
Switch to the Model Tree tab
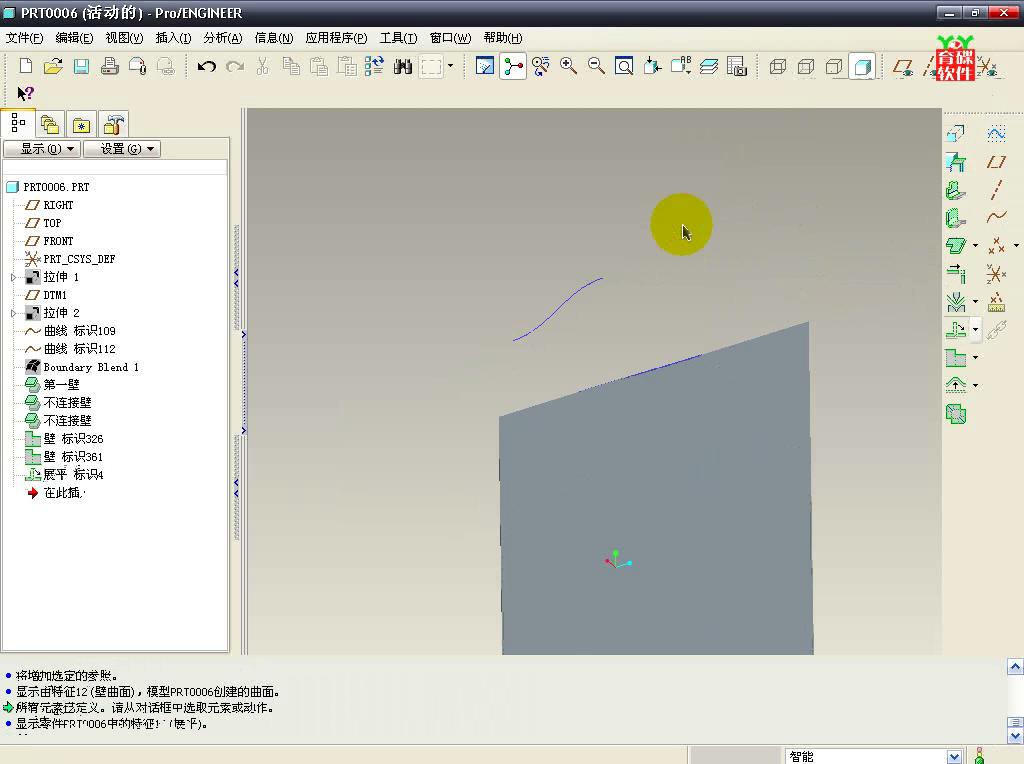(18, 123)
